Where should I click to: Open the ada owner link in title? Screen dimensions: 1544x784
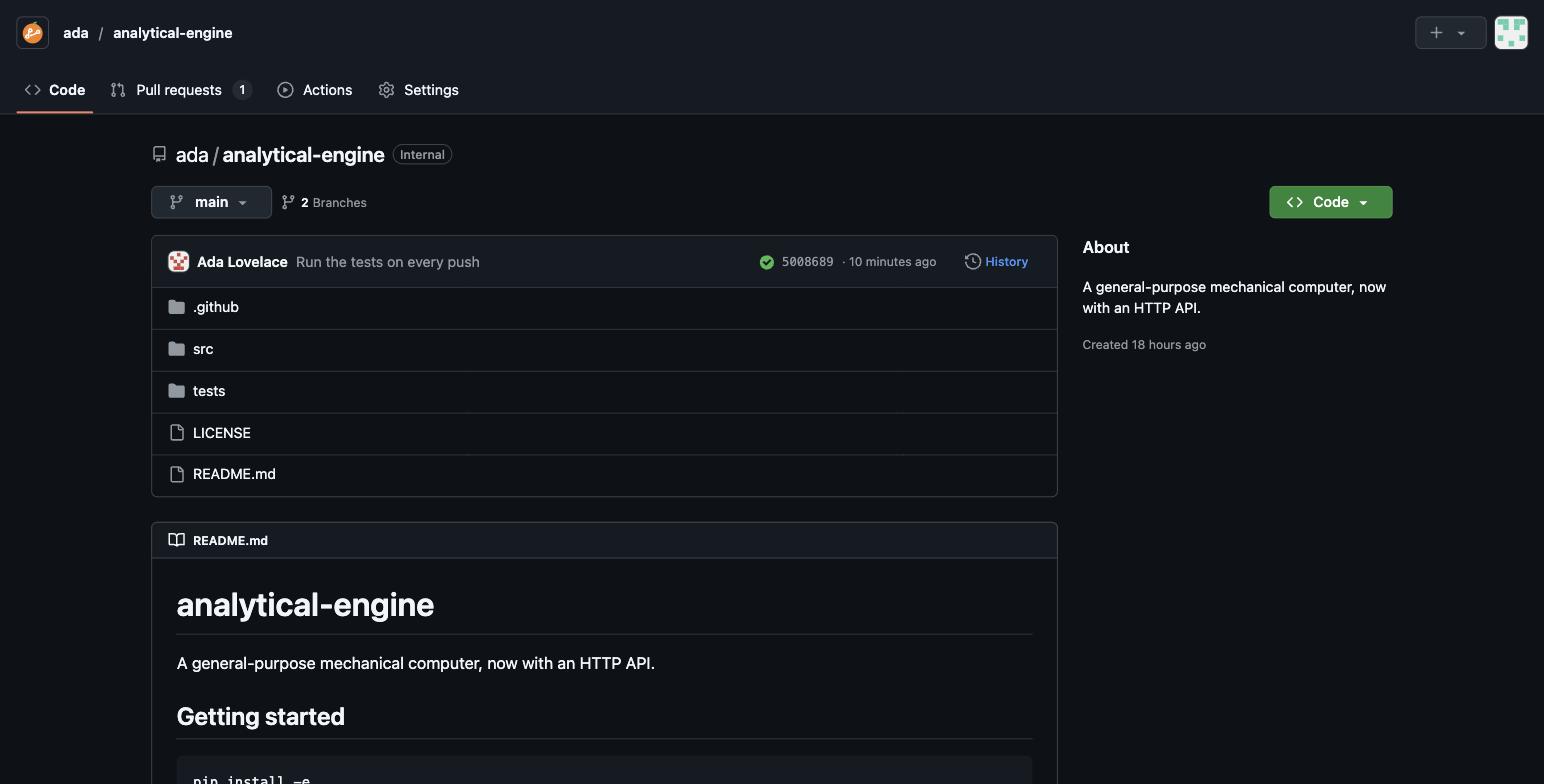192,155
